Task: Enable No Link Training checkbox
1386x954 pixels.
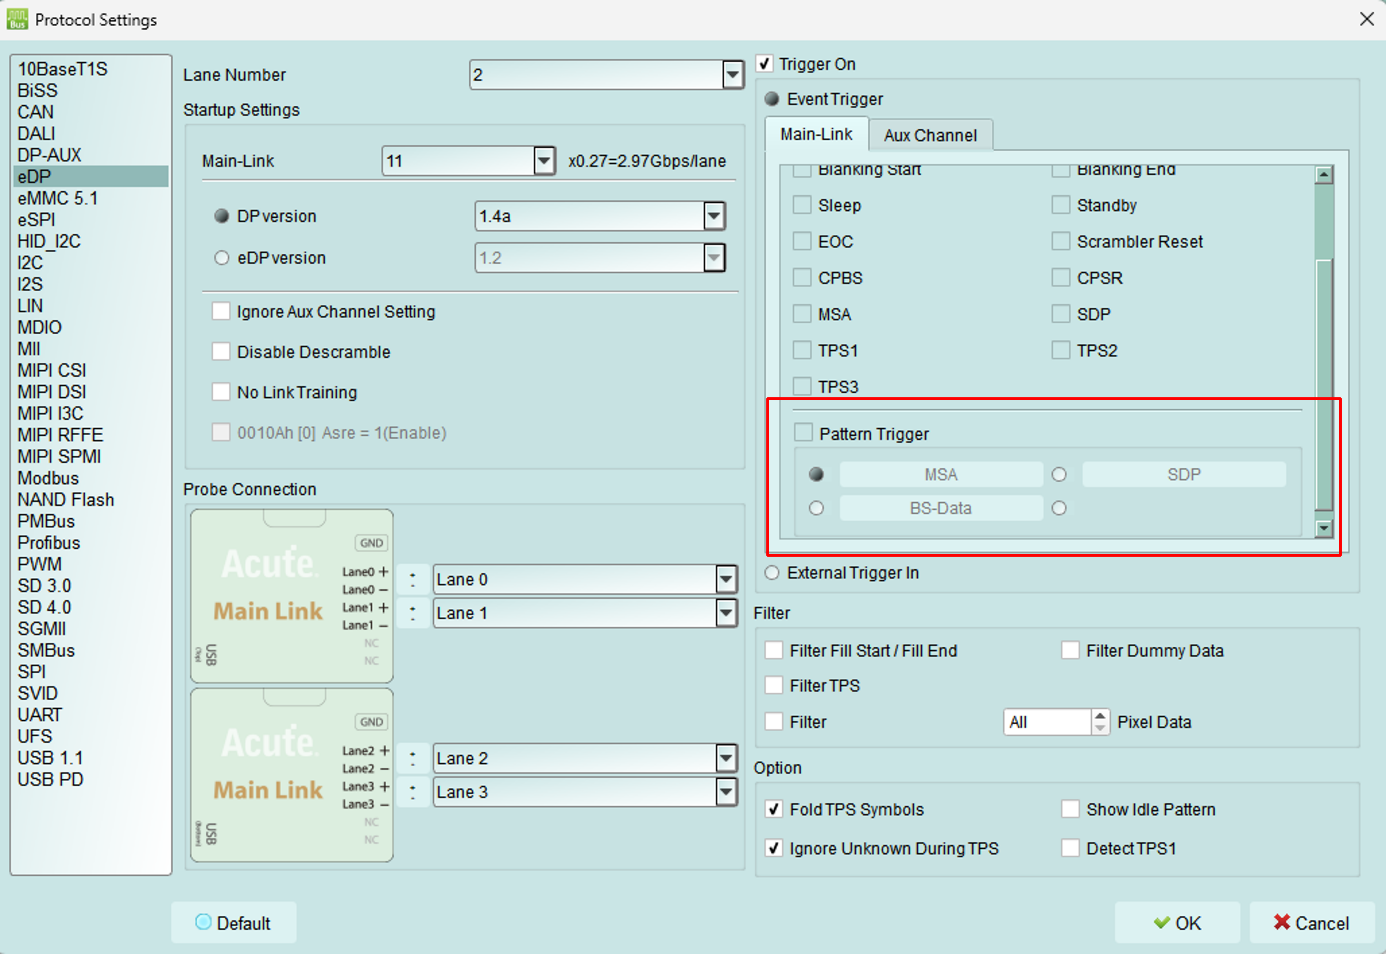Action: [x=221, y=392]
